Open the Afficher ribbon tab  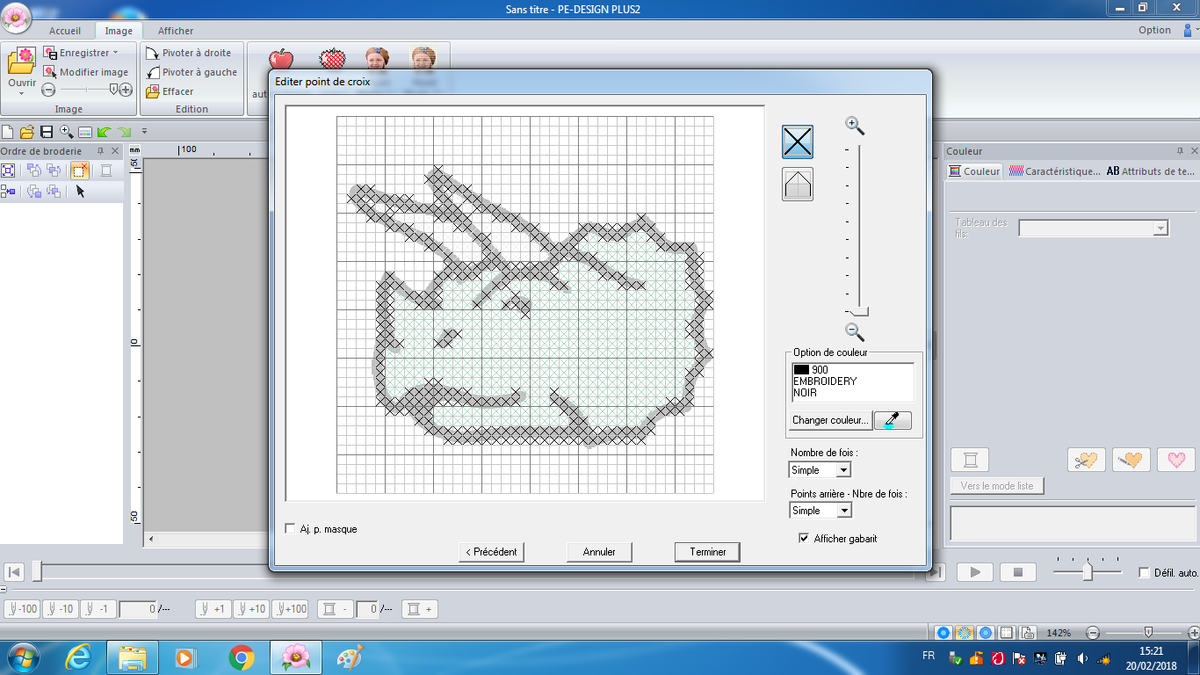coord(175,31)
